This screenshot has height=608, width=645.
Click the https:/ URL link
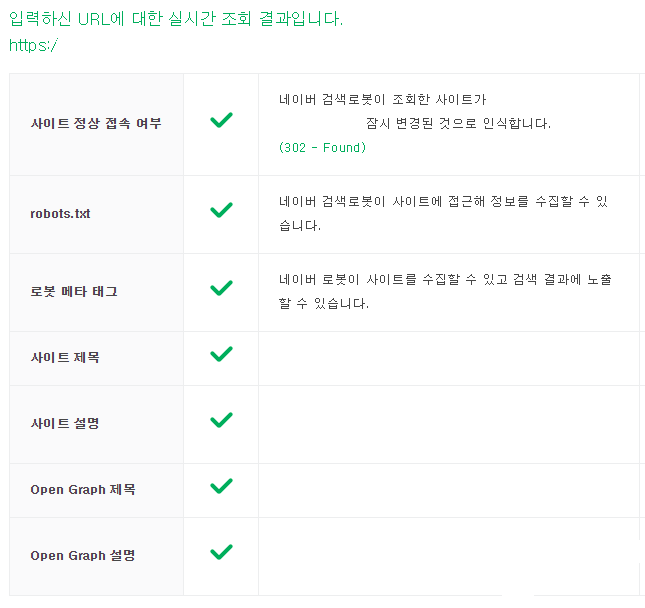point(33,45)
